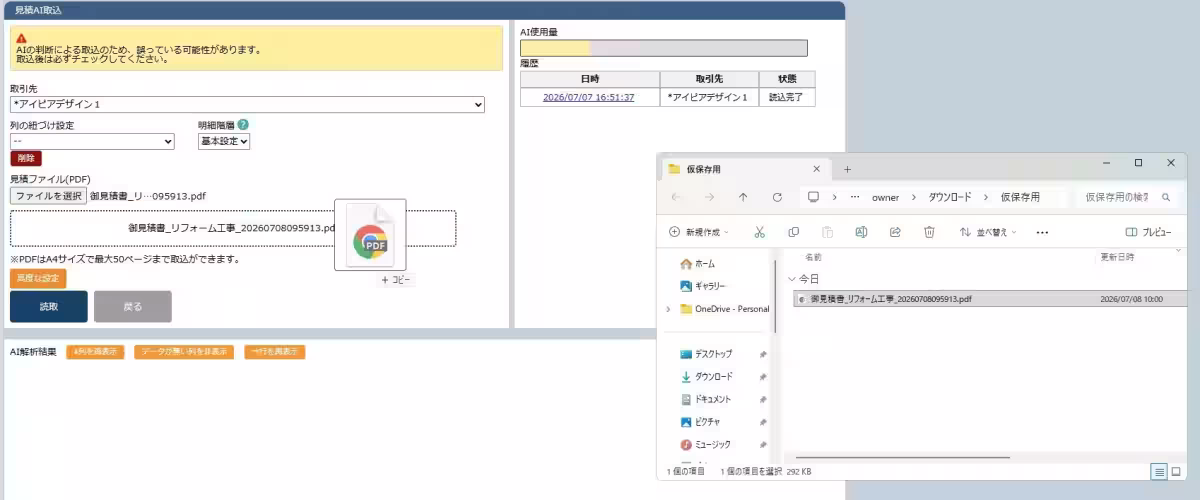
Task: Switch Explorer to large icons view
Action: pos(1177,471)
